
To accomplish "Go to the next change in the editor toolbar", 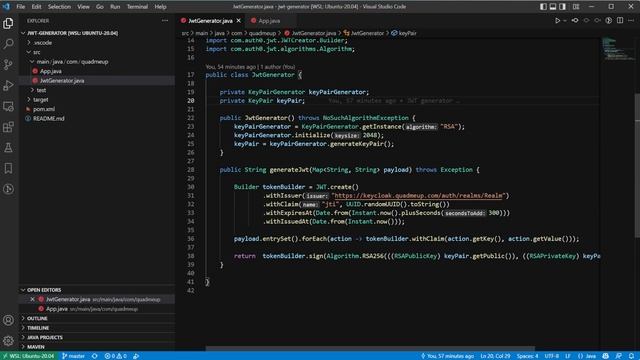I will (598, 20).
